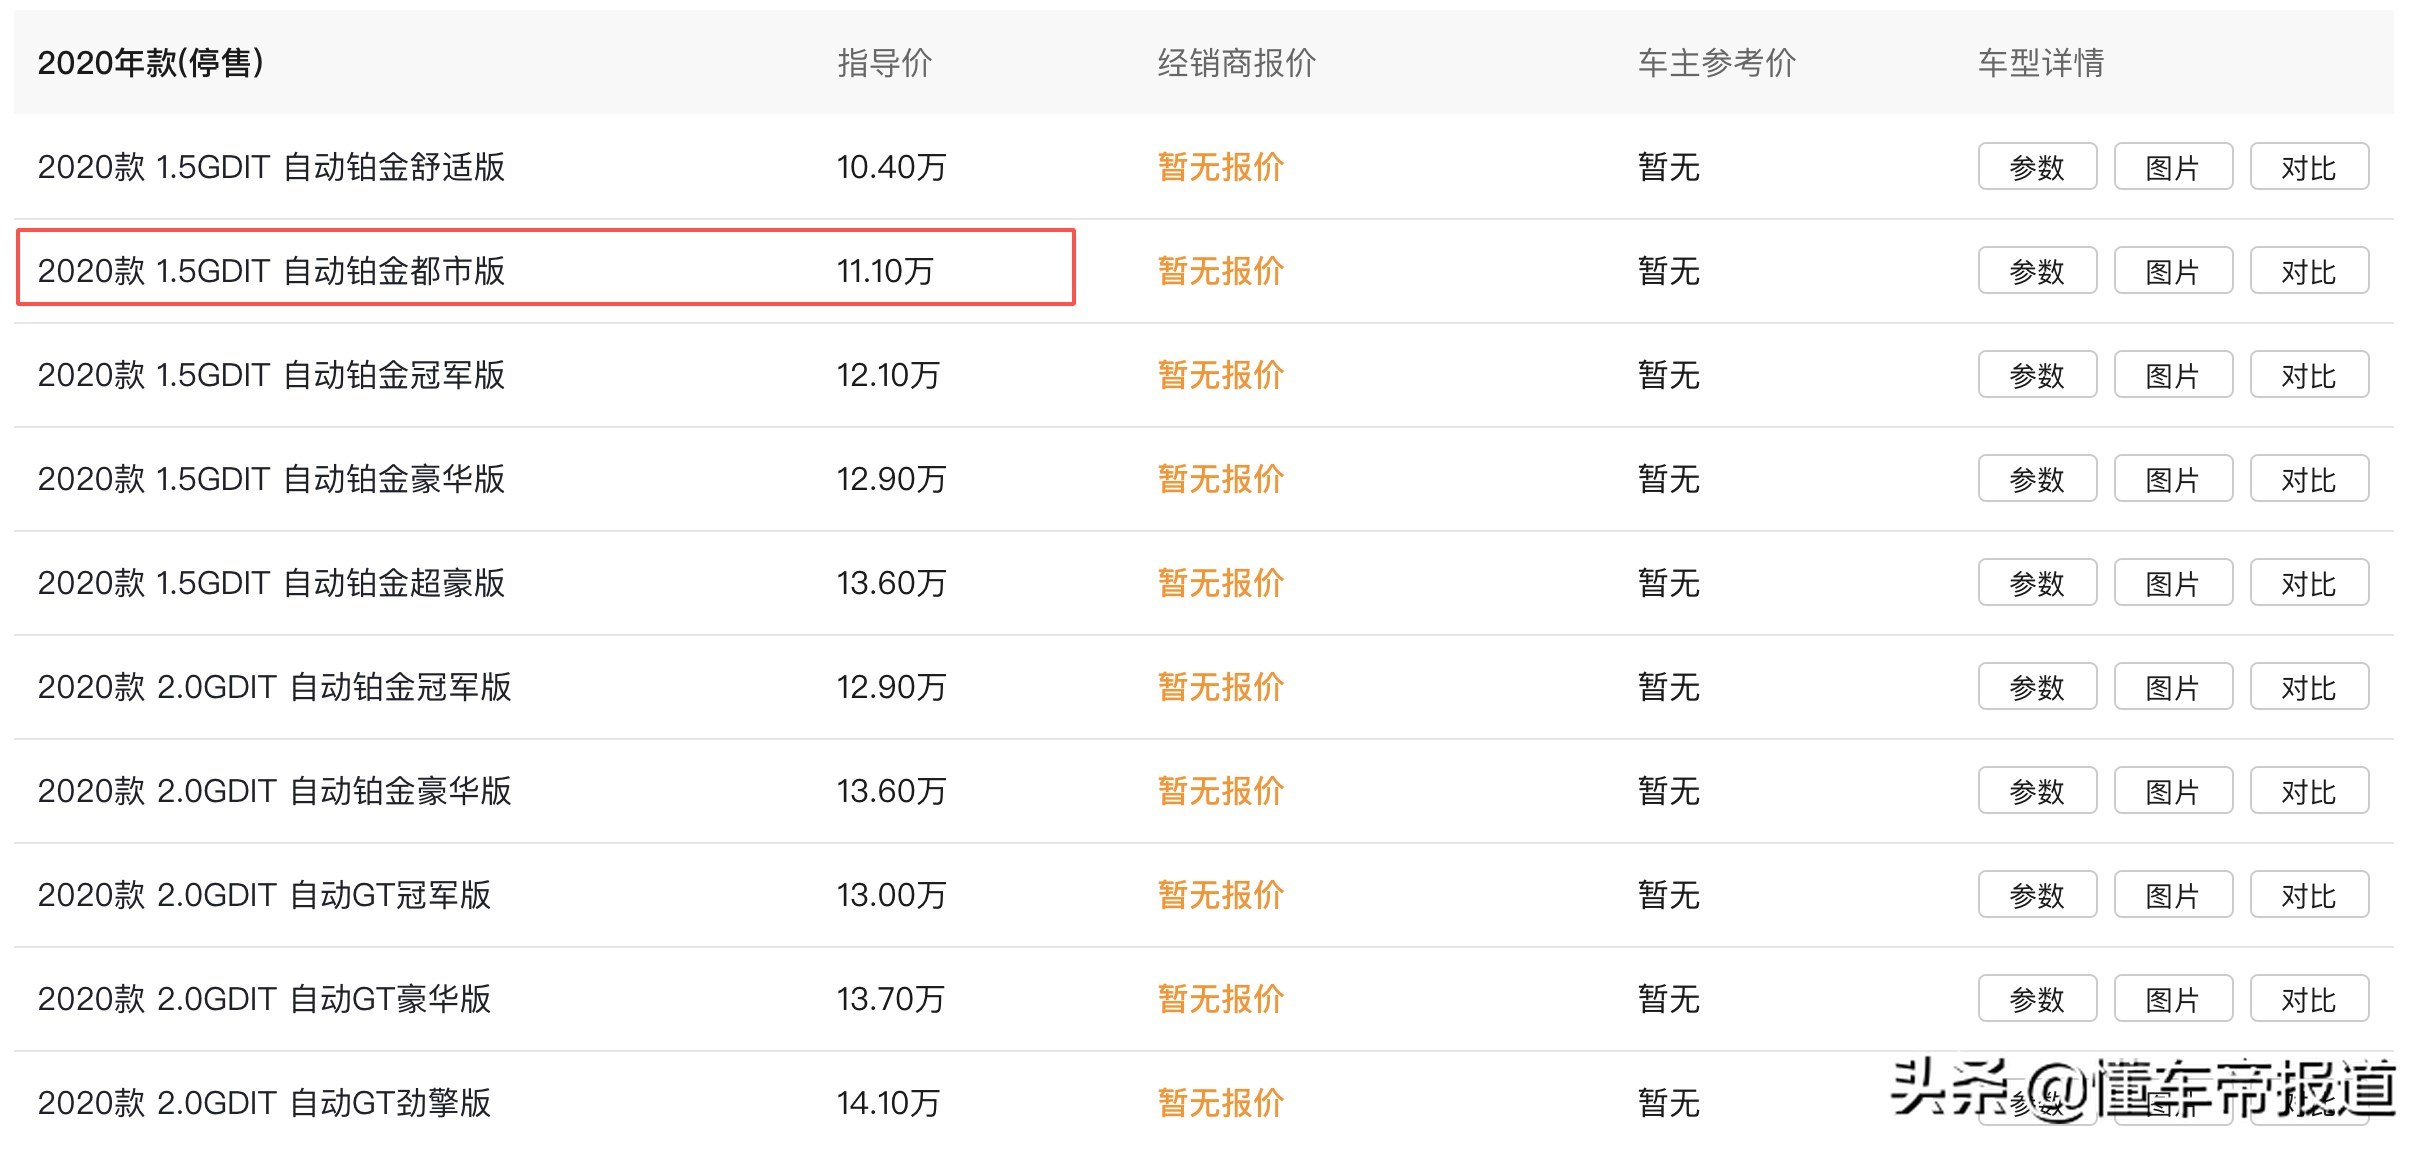This screenshot has height=1154, width=2432.
Task: Click the 2020款 1.5GDIT 自动铂金超豪版 name
Action: [271, 583]
